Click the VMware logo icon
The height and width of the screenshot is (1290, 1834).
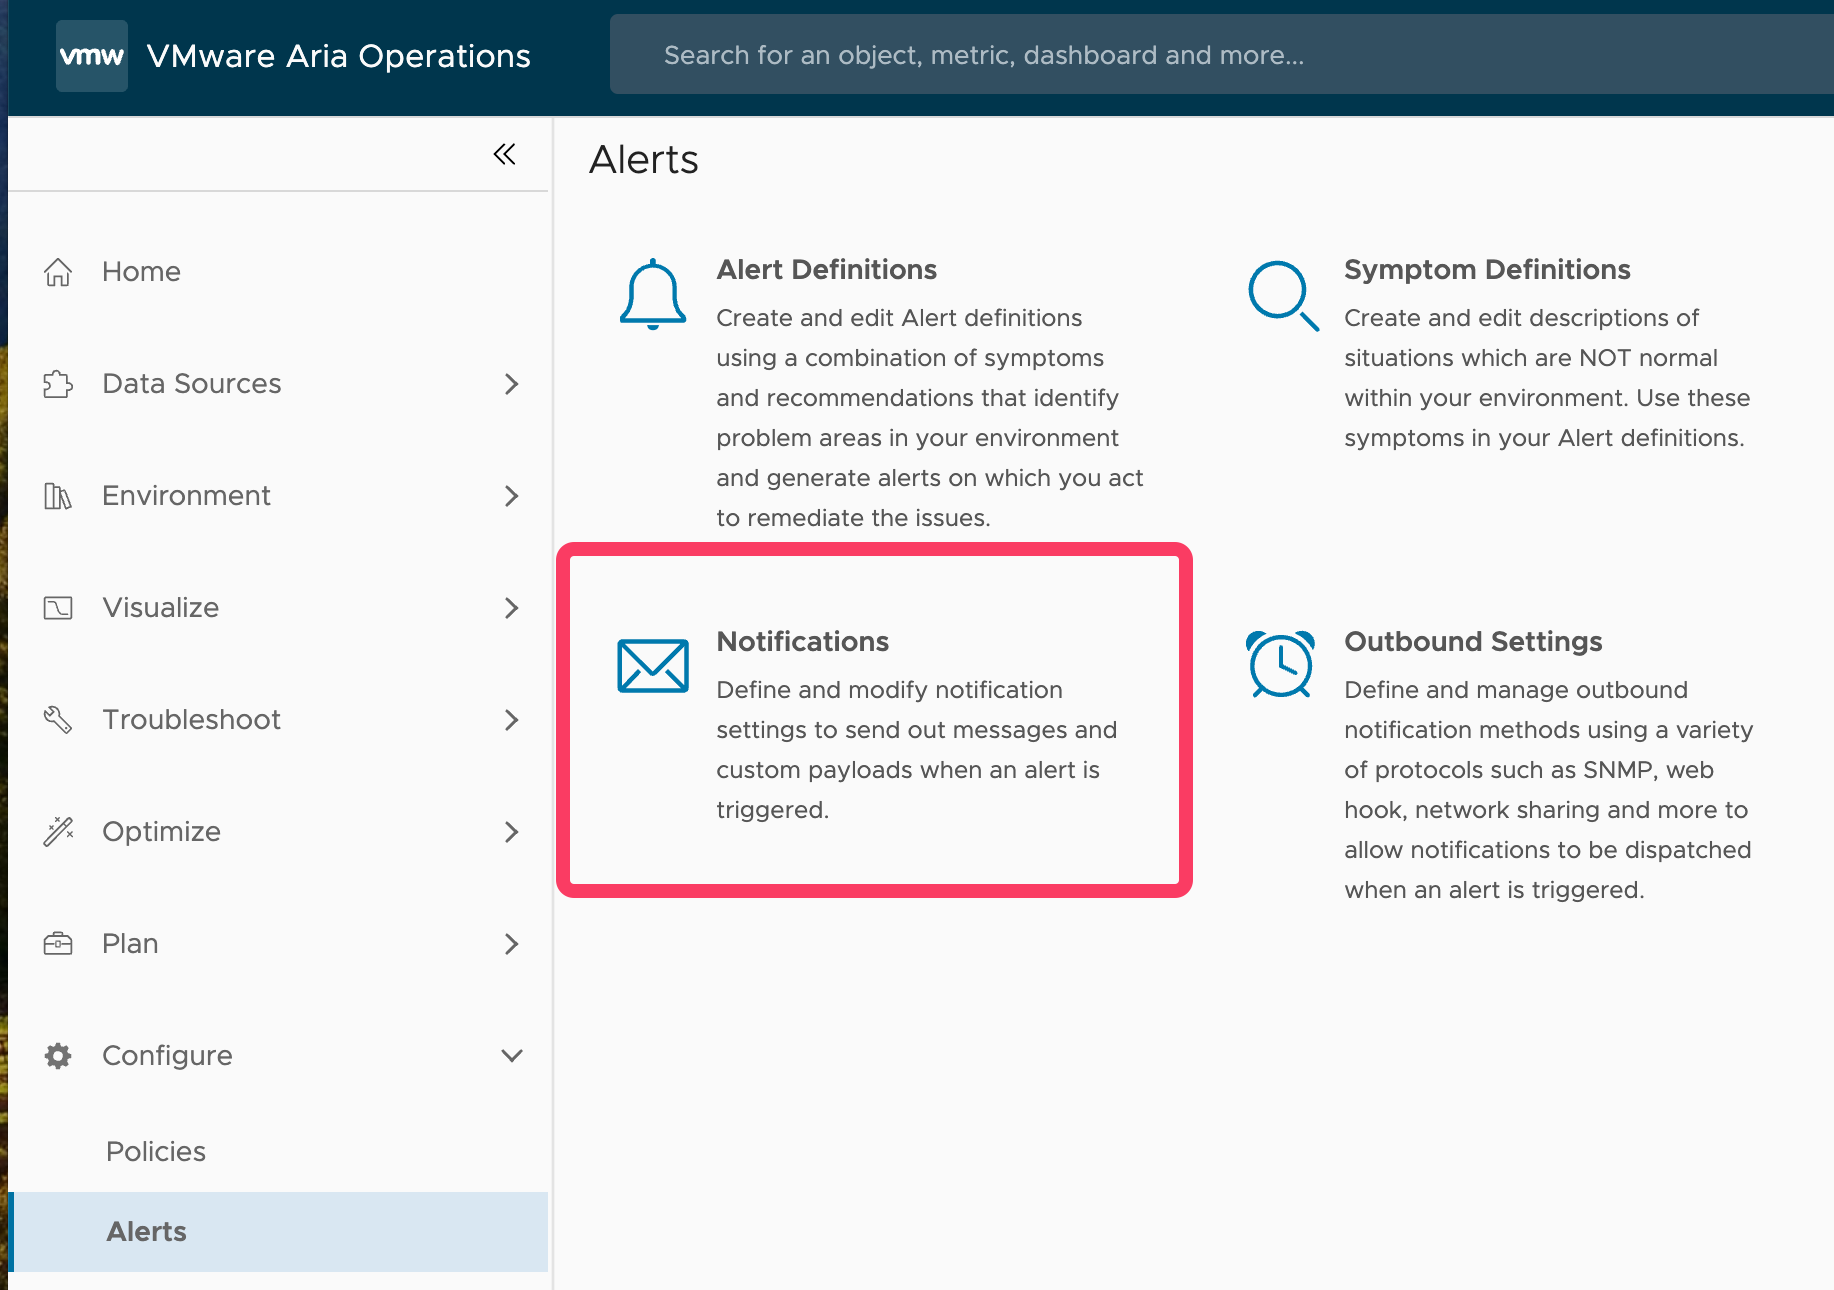click(x=92, y=56)
